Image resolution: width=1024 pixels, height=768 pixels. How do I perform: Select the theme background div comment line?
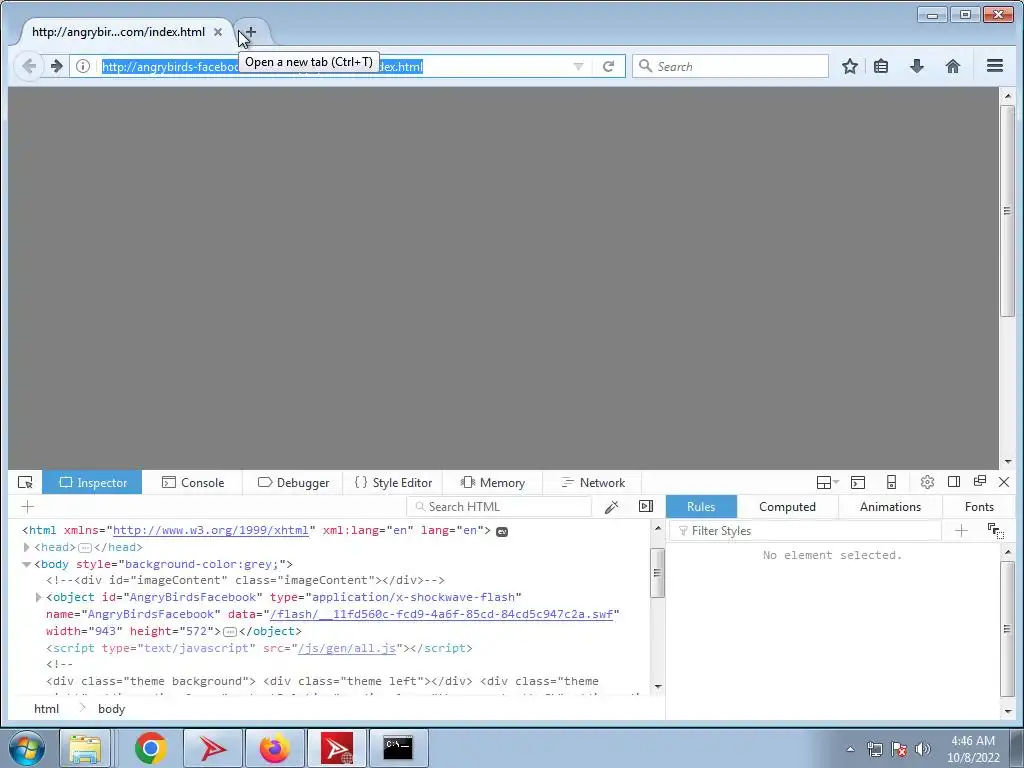(323, 681)
